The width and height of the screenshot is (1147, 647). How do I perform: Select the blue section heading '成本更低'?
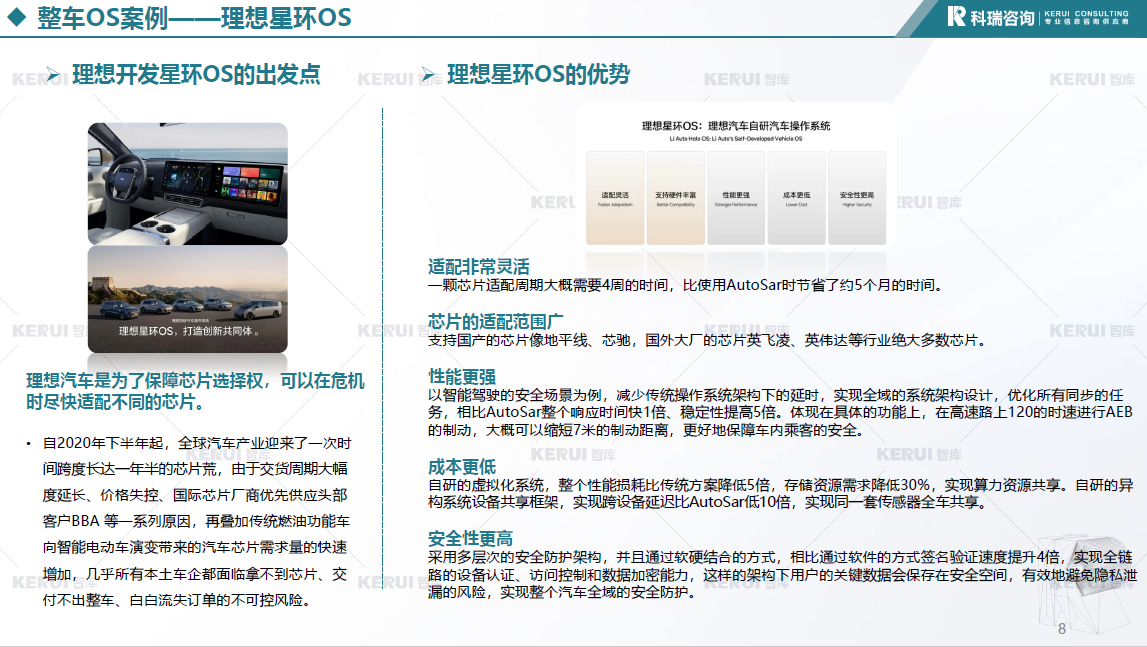coord(462,466)
